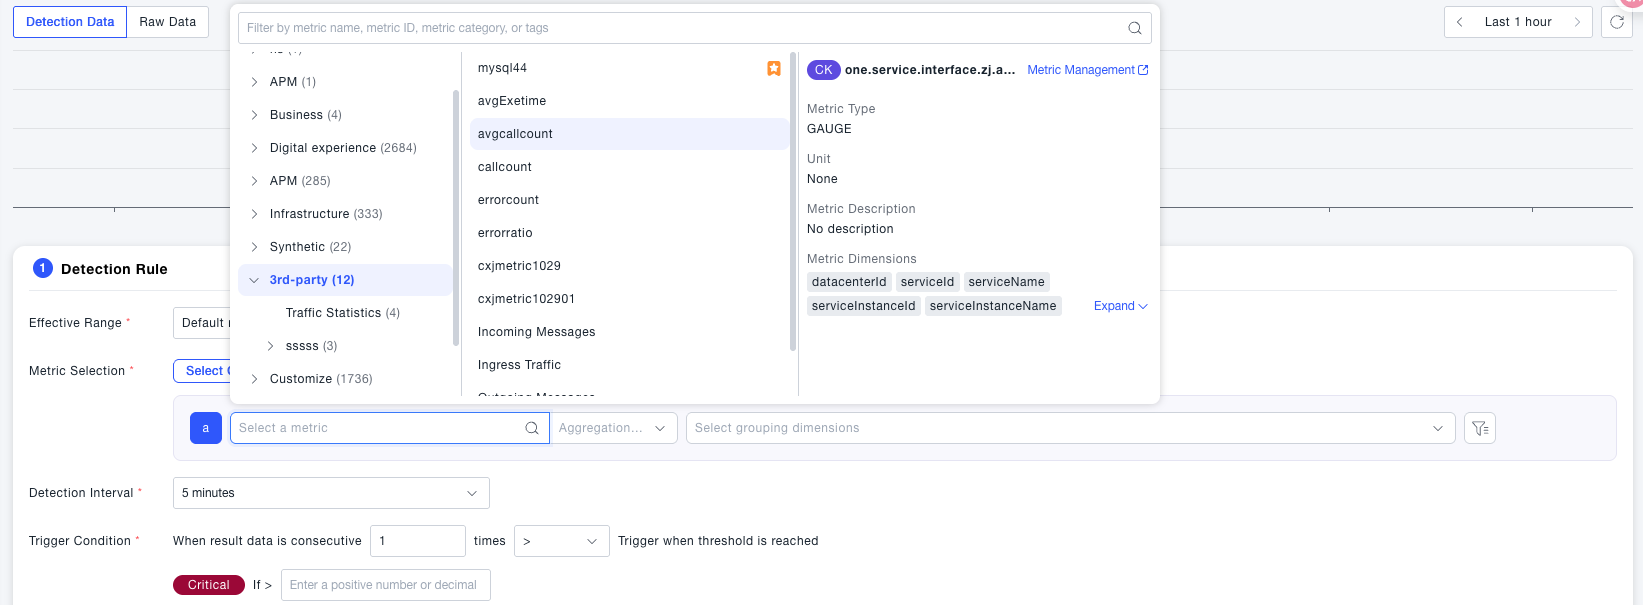Expand the Business (4) category
The image size is (1643, 605).
(x=254, y=115)
